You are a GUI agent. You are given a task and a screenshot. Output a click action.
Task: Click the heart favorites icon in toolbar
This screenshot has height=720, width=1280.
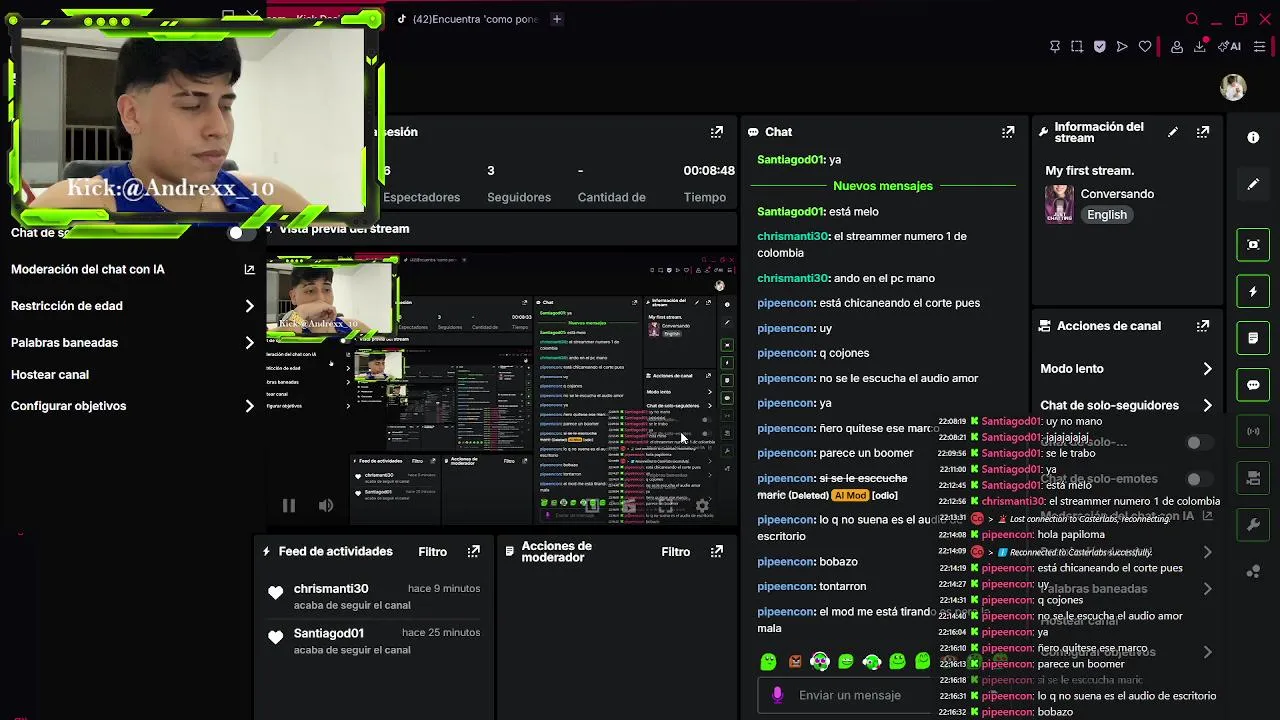coord(1145,47)
